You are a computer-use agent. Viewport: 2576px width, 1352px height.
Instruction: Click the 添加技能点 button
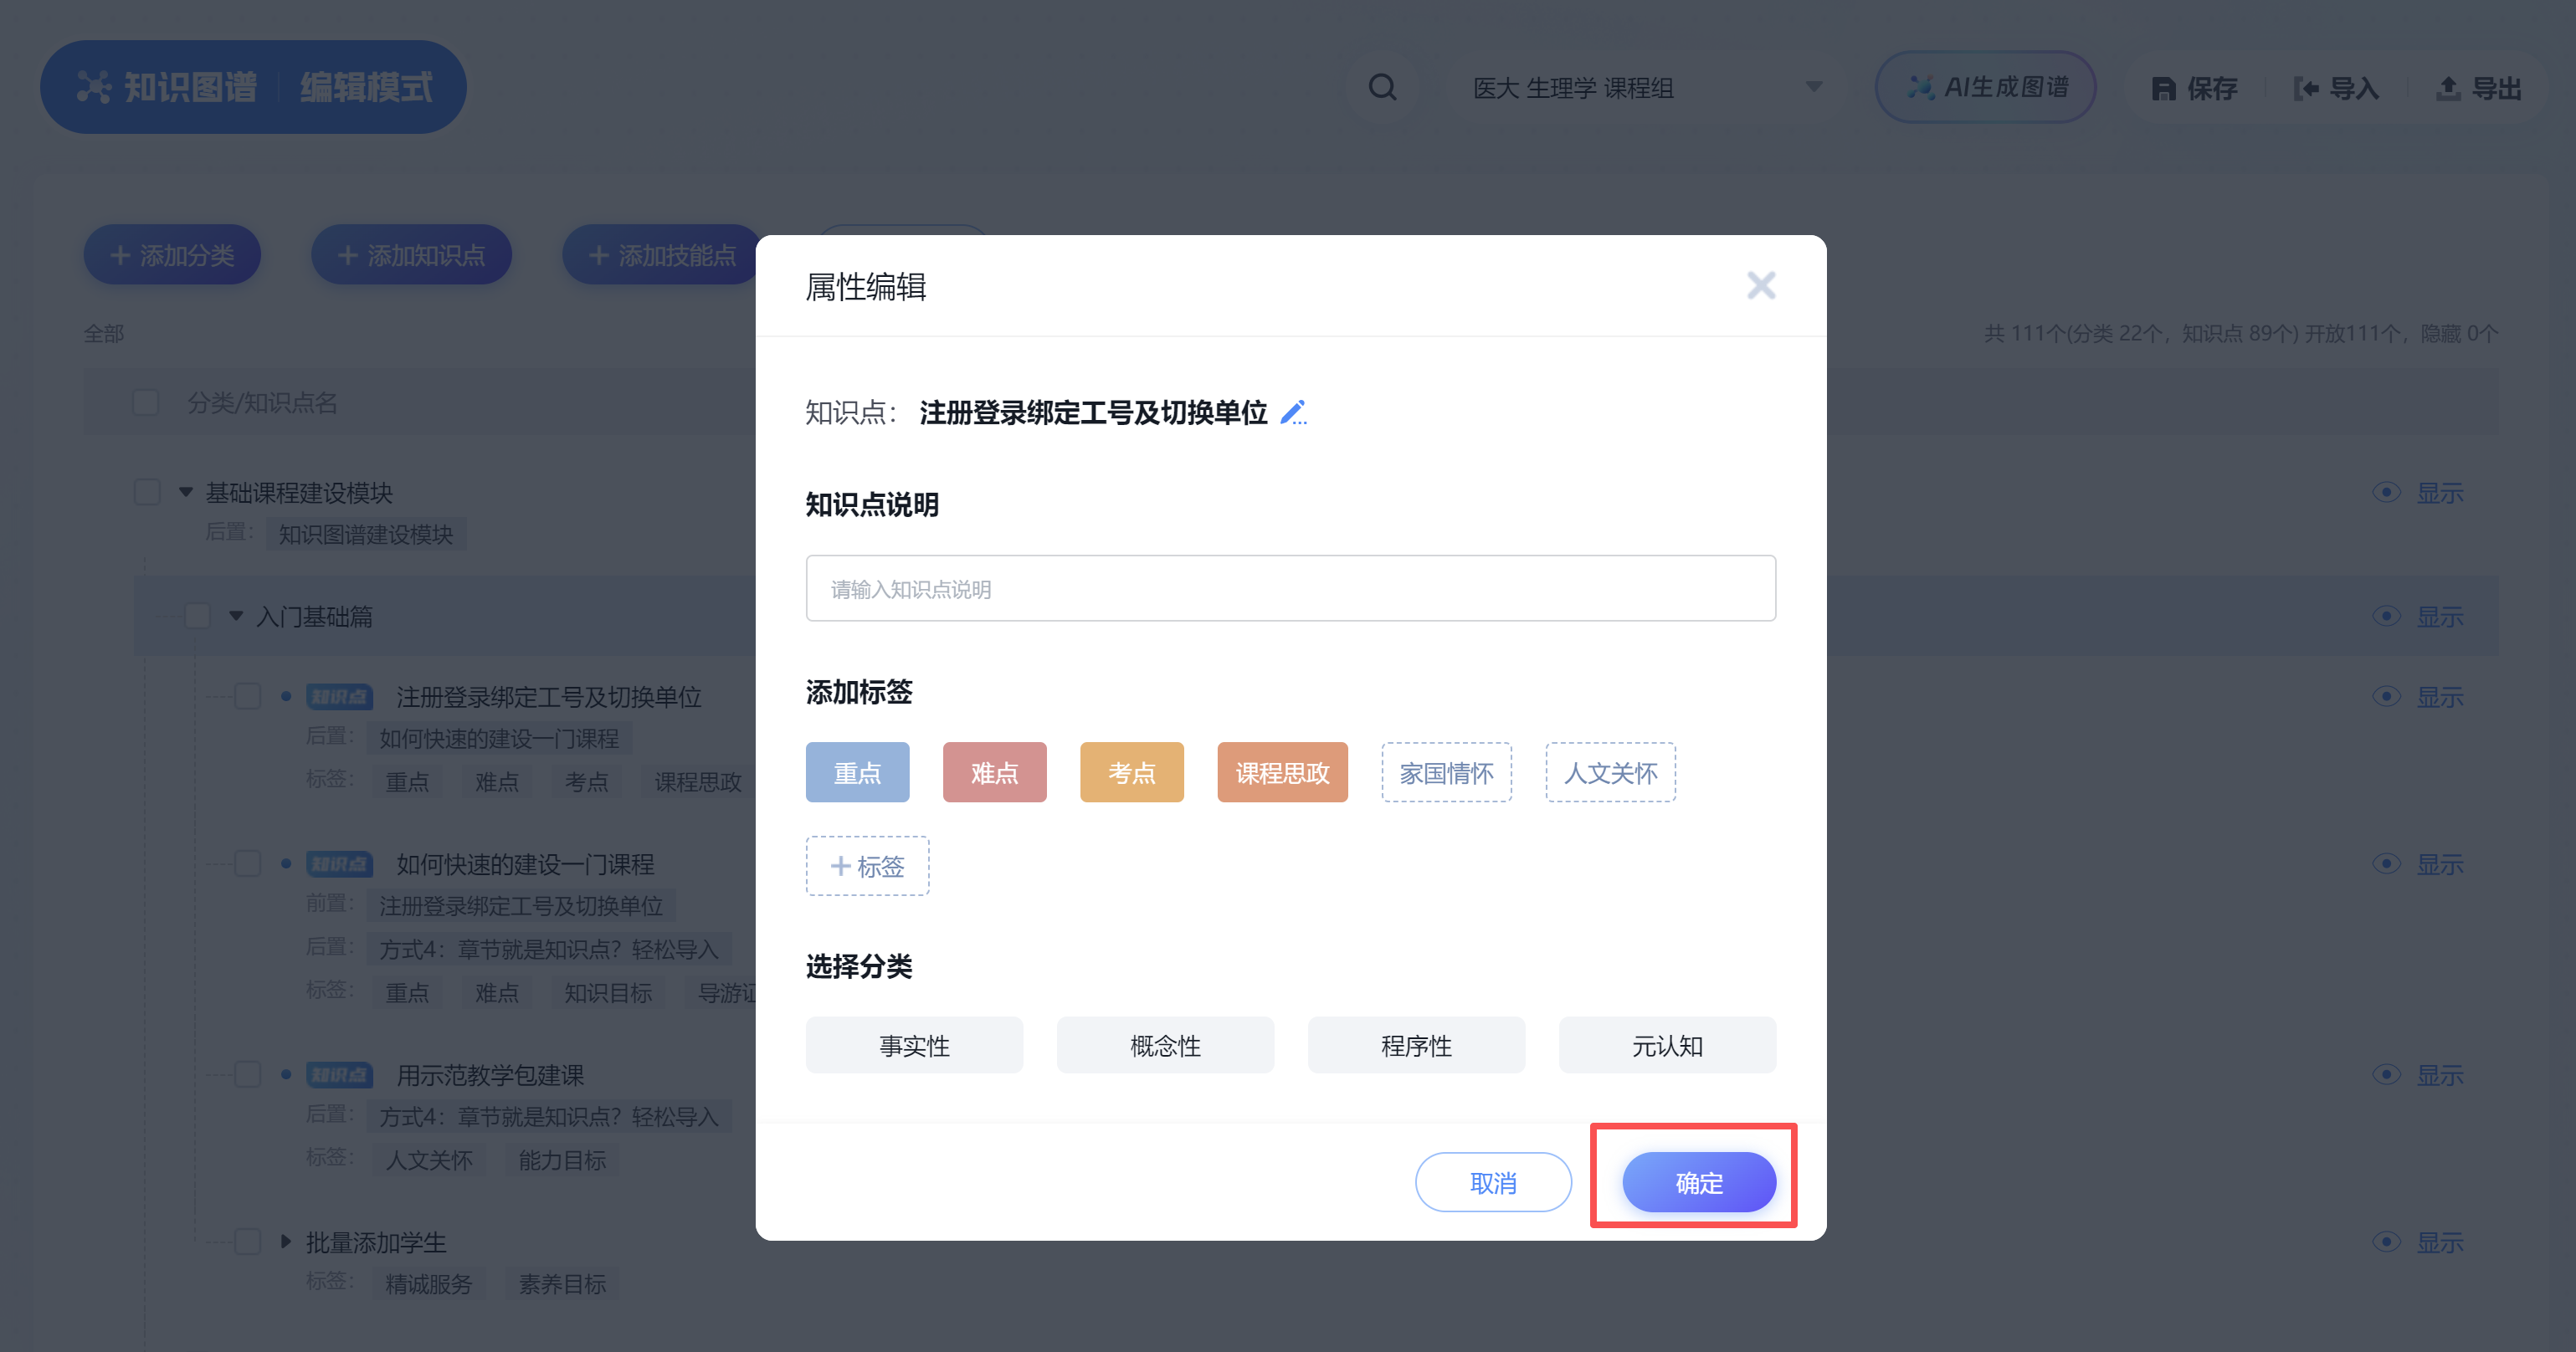click(x=662, y=255)
